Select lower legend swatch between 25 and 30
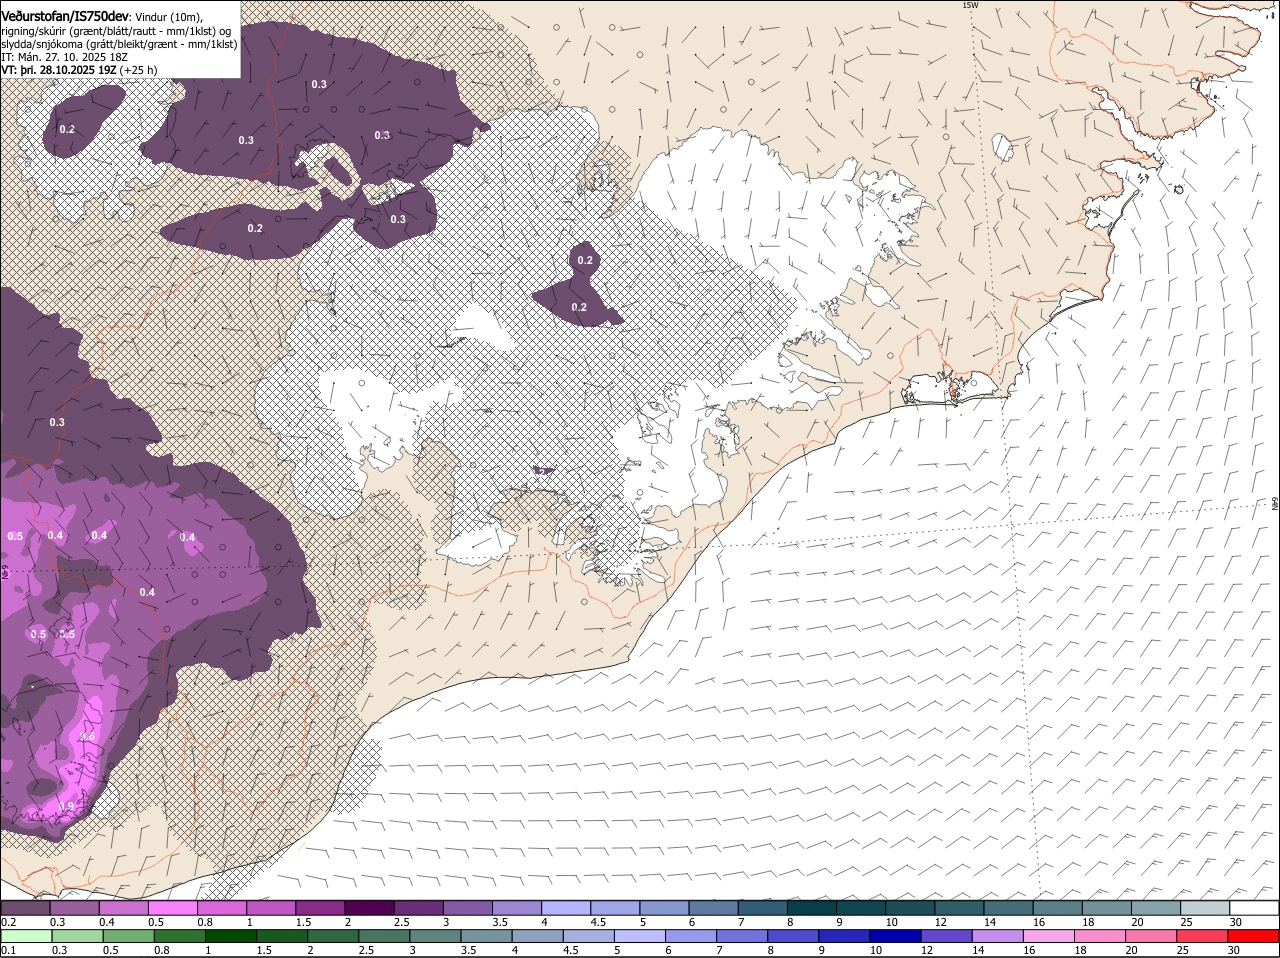1280x958 pixels. tap(1204, 936)
